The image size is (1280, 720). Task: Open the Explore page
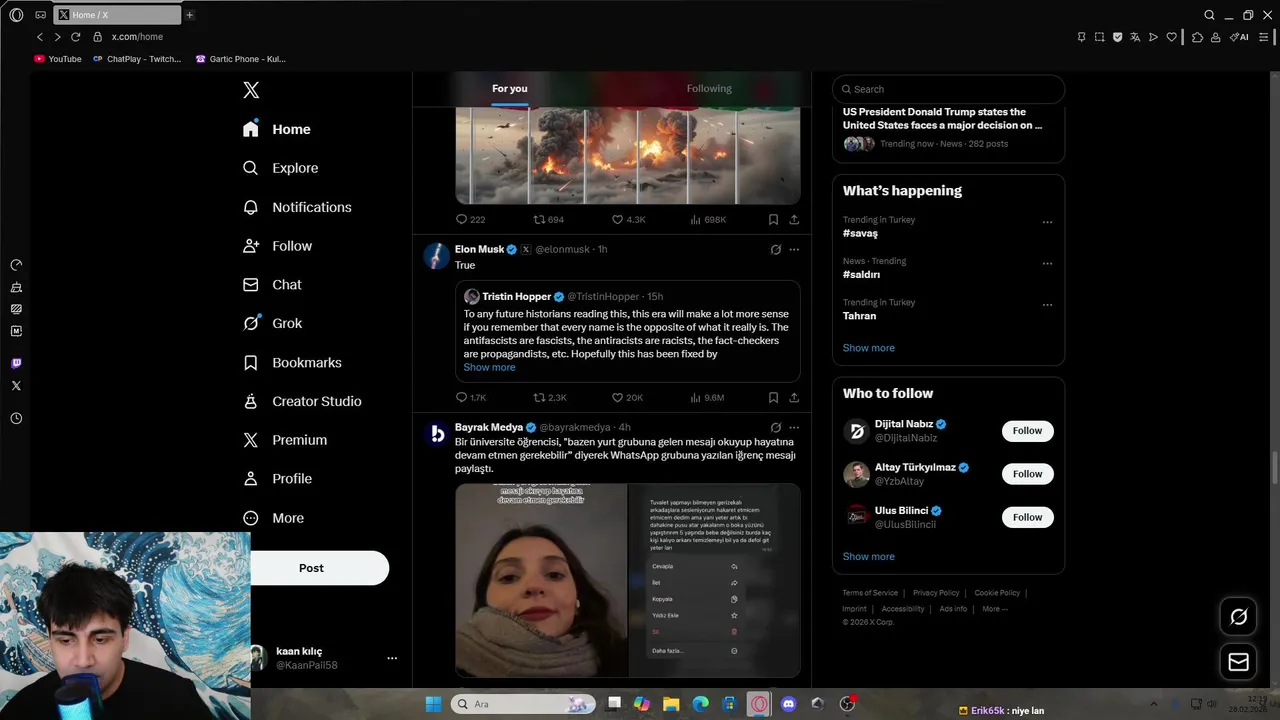tap(281, 168)
